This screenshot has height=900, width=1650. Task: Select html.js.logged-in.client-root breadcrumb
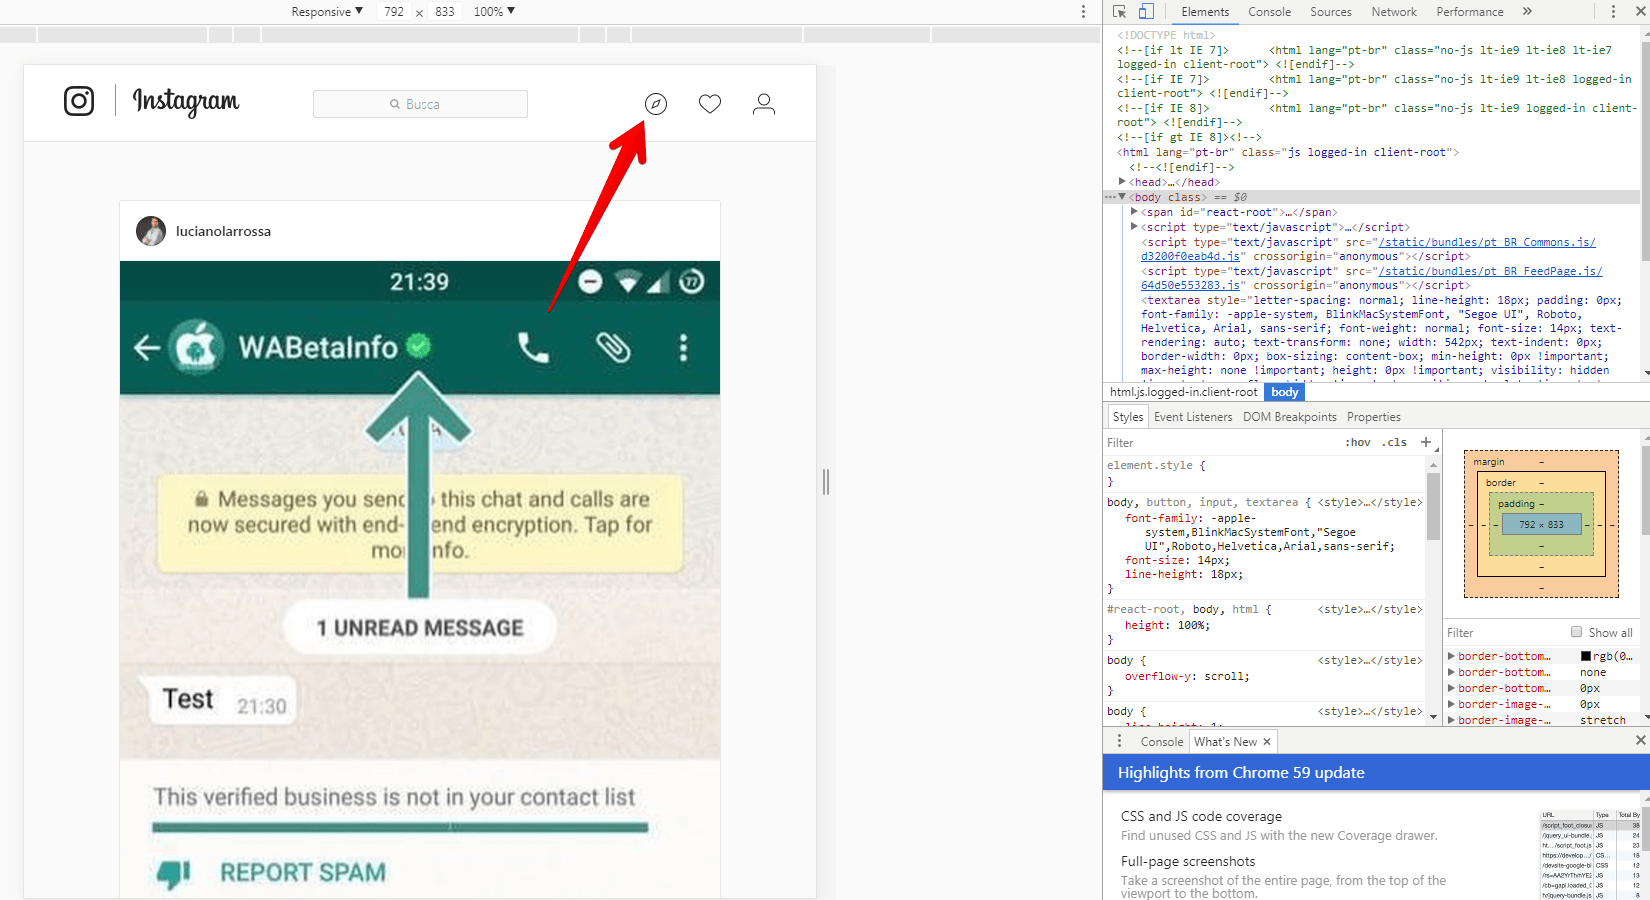point(1183,392)
